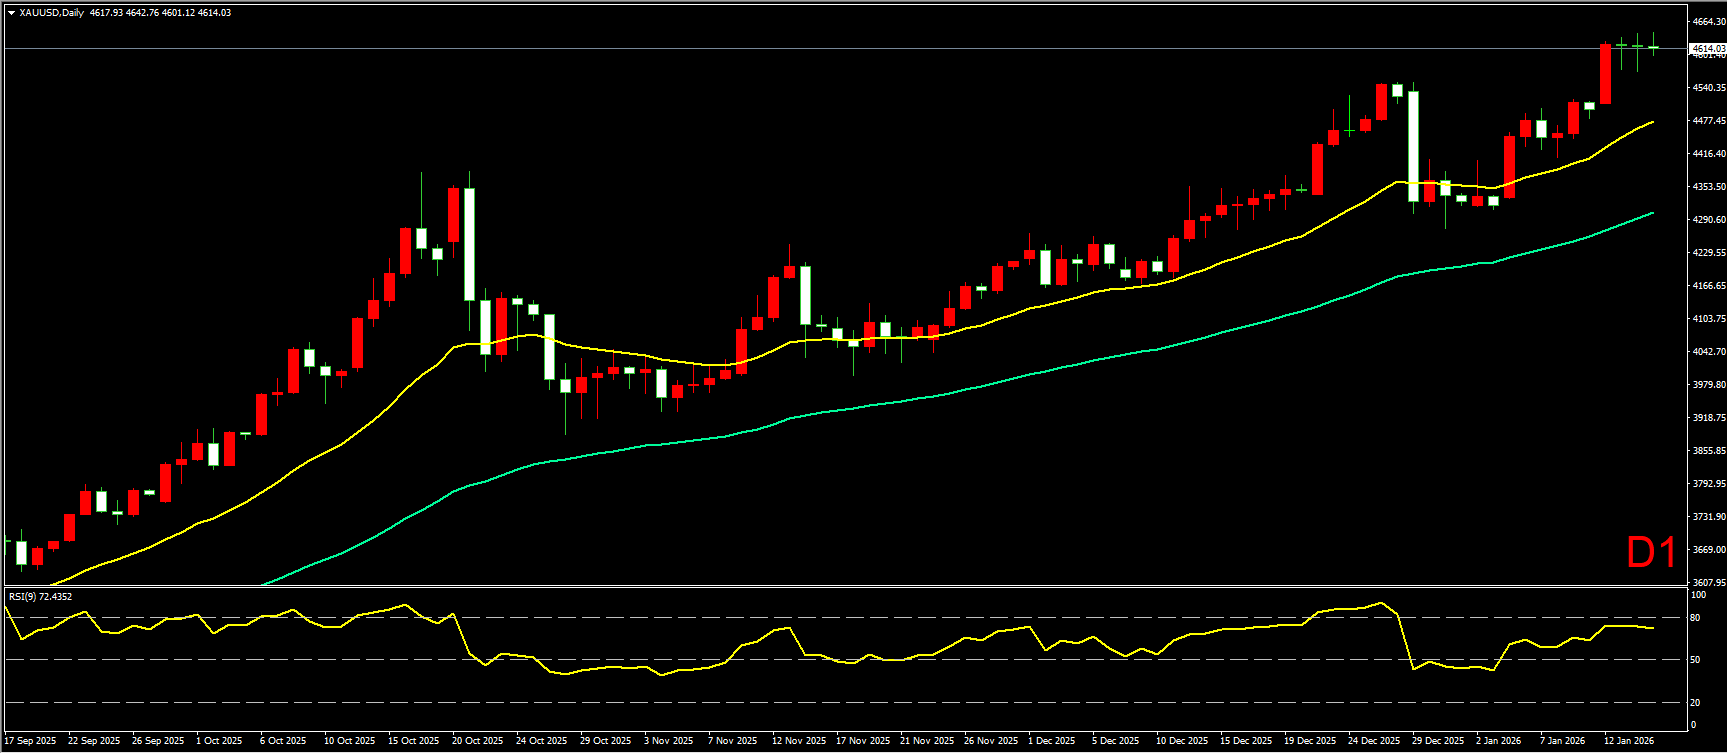Viewport: 1727px width, 754px height.
Task: Select the OHLC values ending in 4614.03
Action: tap(160, 13)
